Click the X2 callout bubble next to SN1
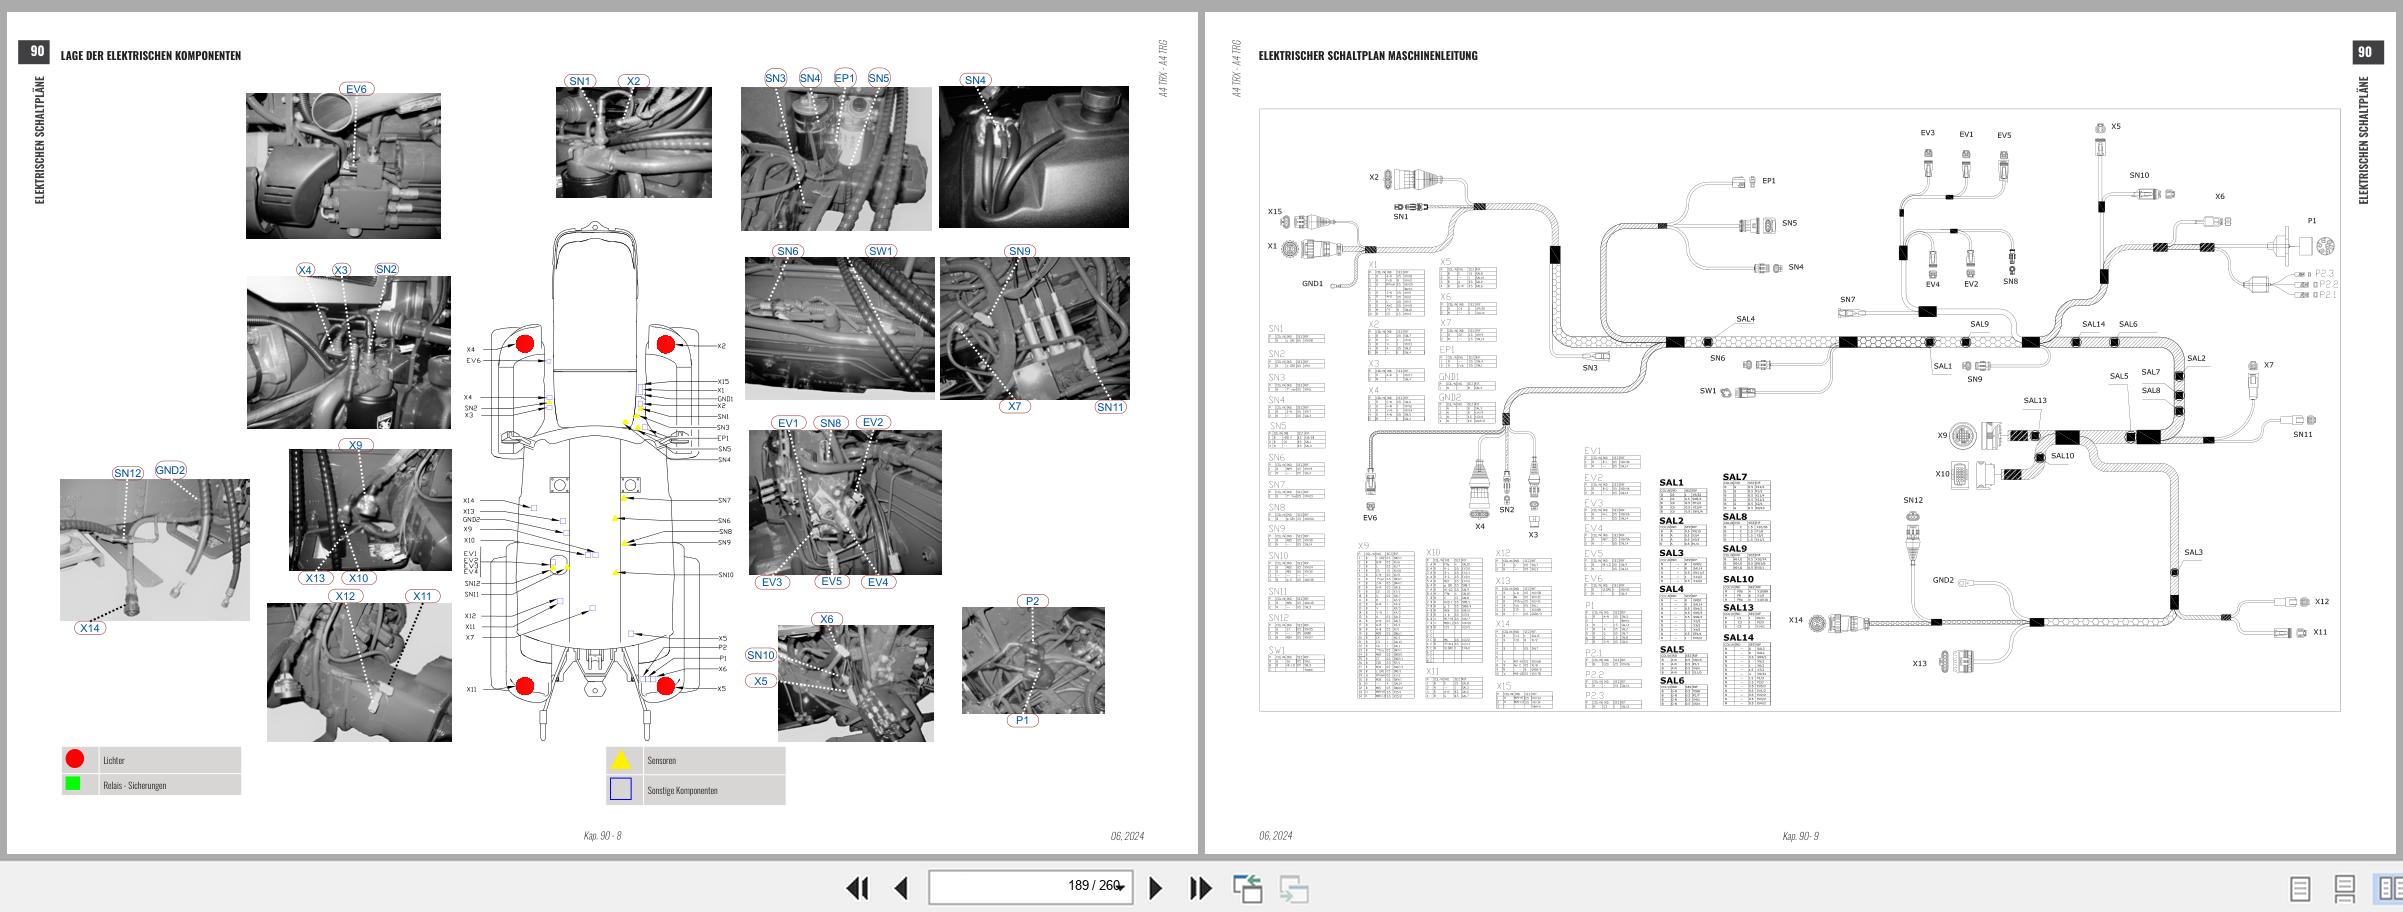 [x=633, y=81]
